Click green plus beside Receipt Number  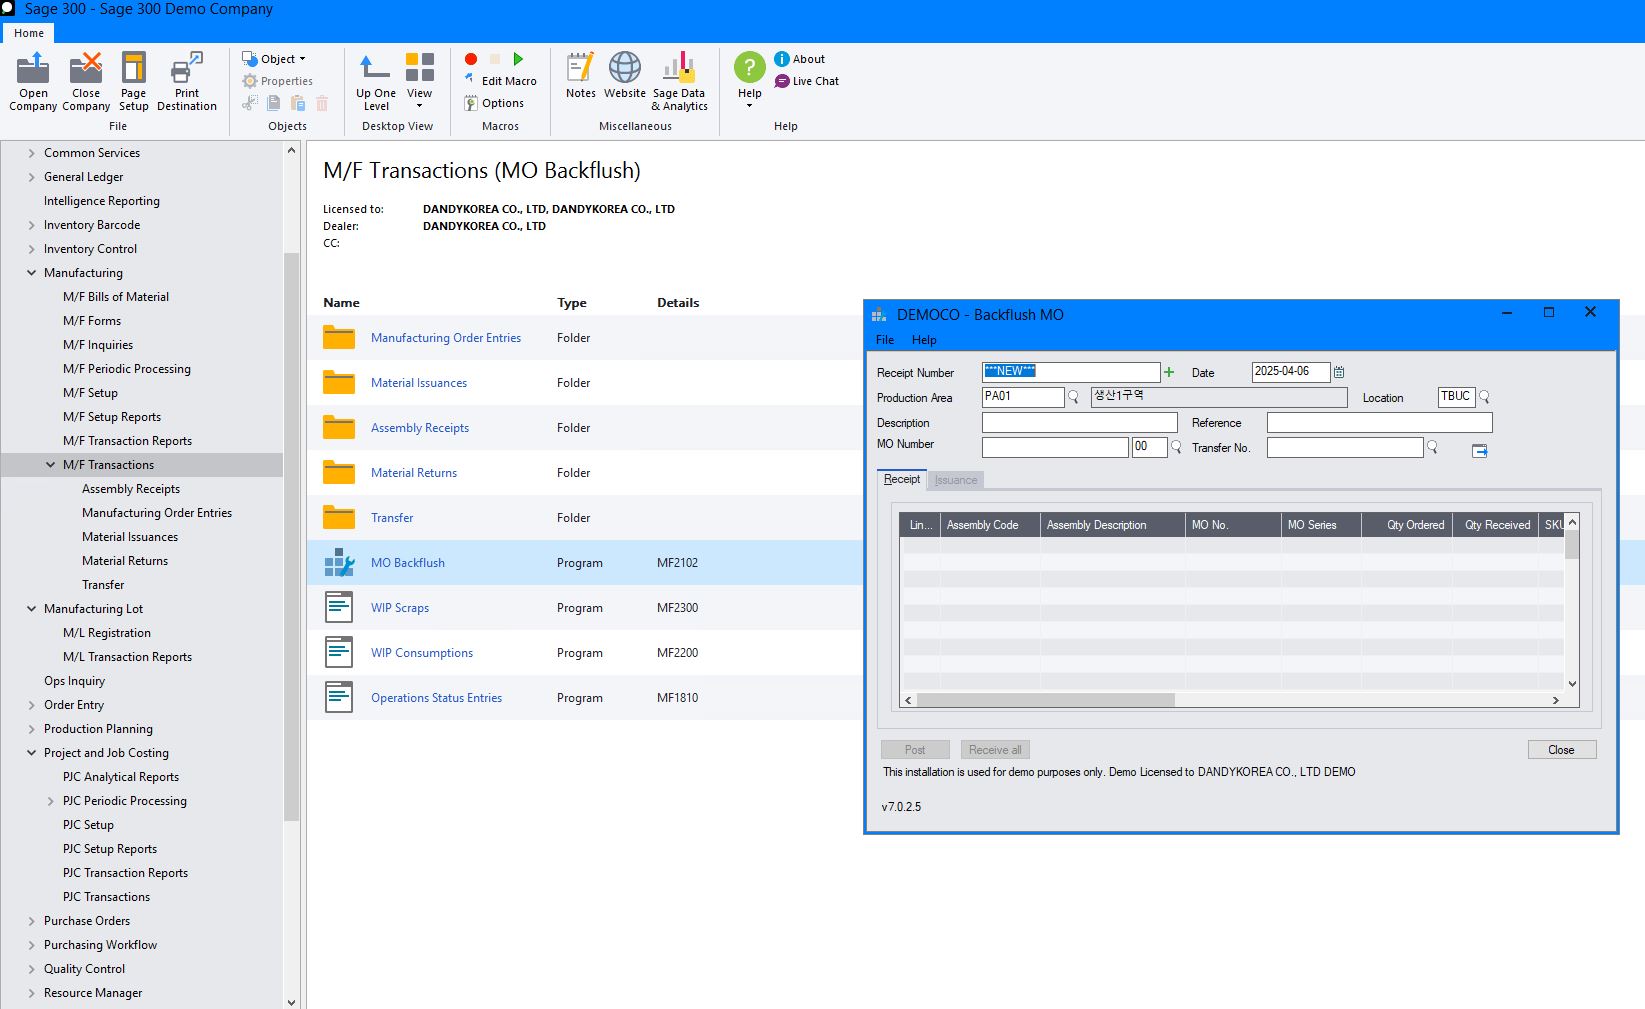pos(1169,372)
